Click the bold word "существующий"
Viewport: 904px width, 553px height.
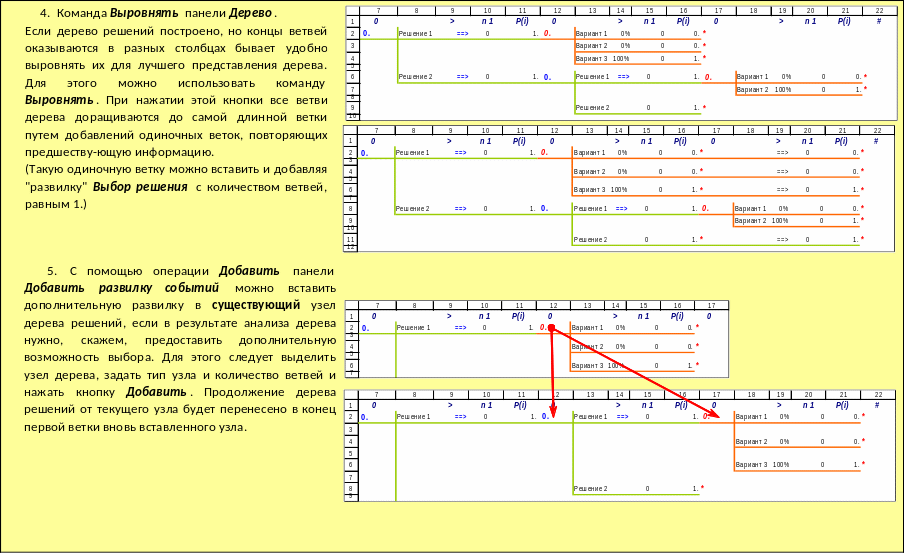point(256,305)
